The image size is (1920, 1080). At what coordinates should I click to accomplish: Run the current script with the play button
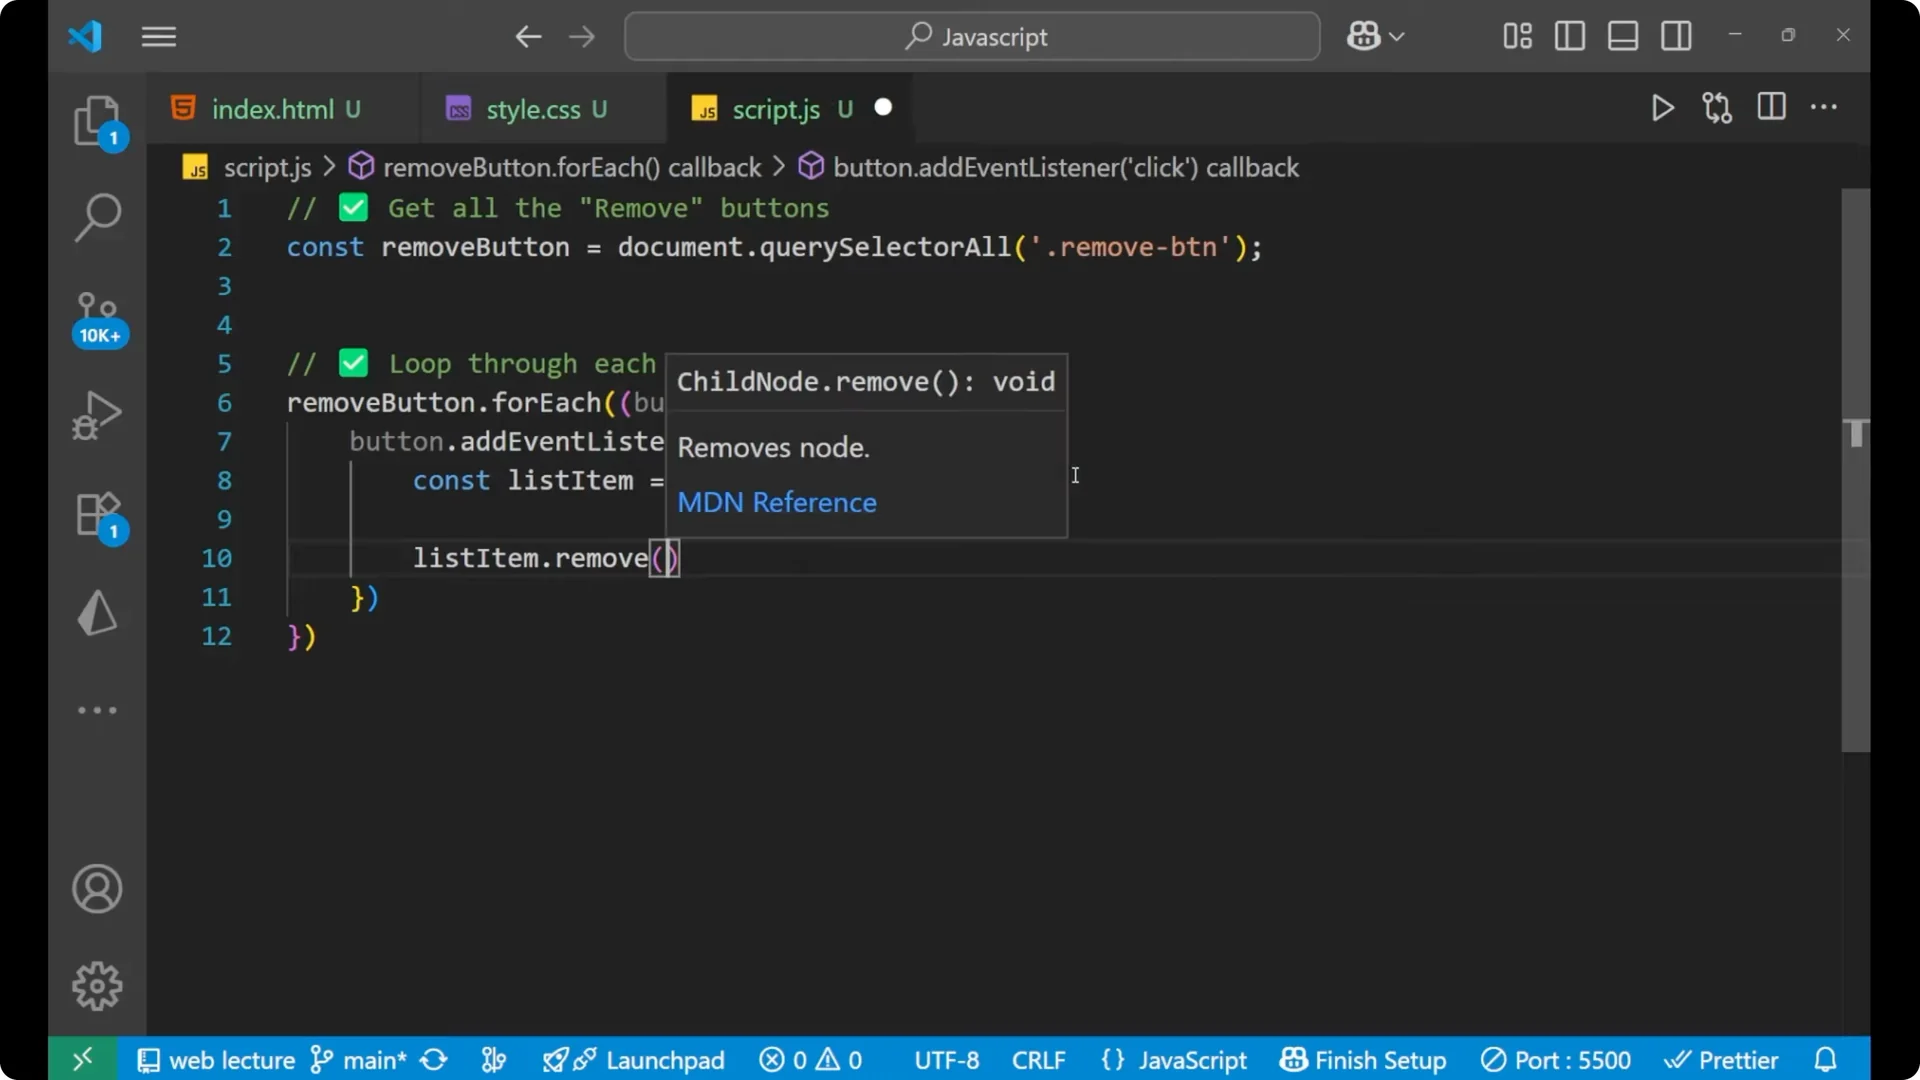coord(1662,108)
